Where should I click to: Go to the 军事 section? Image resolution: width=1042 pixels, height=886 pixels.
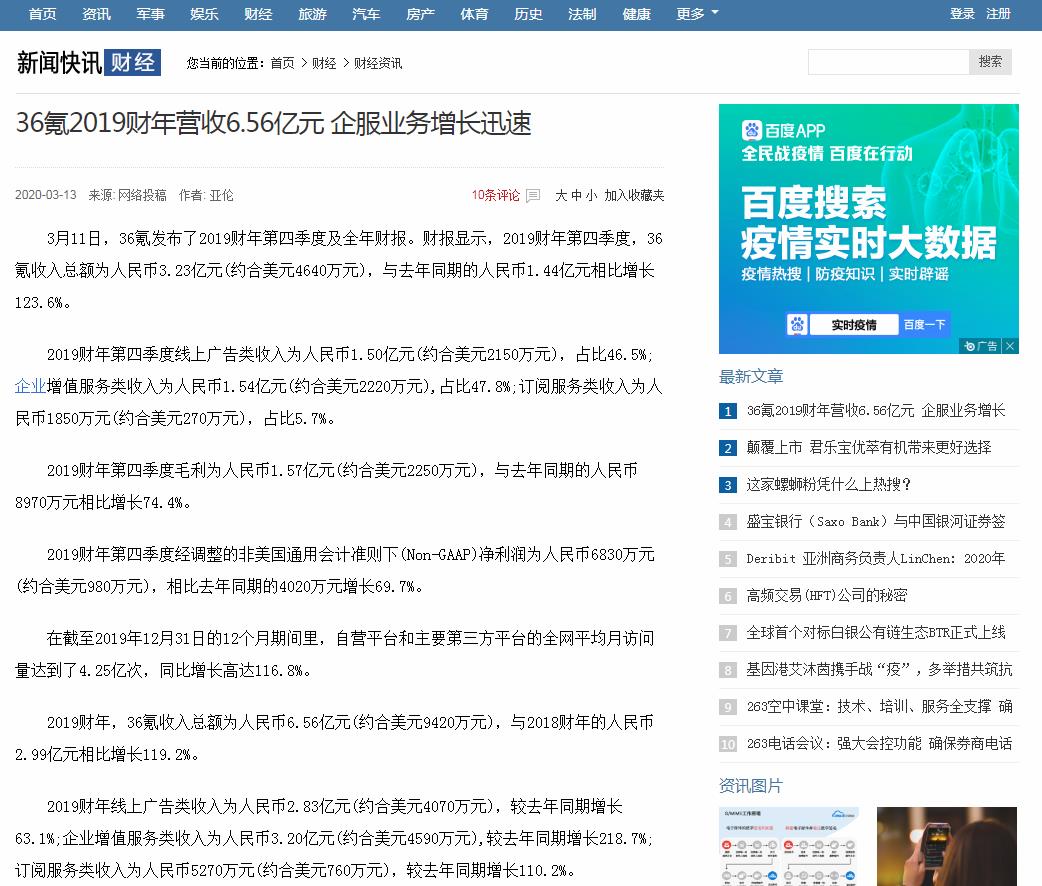pyautogui.click(x=150, y=14)
